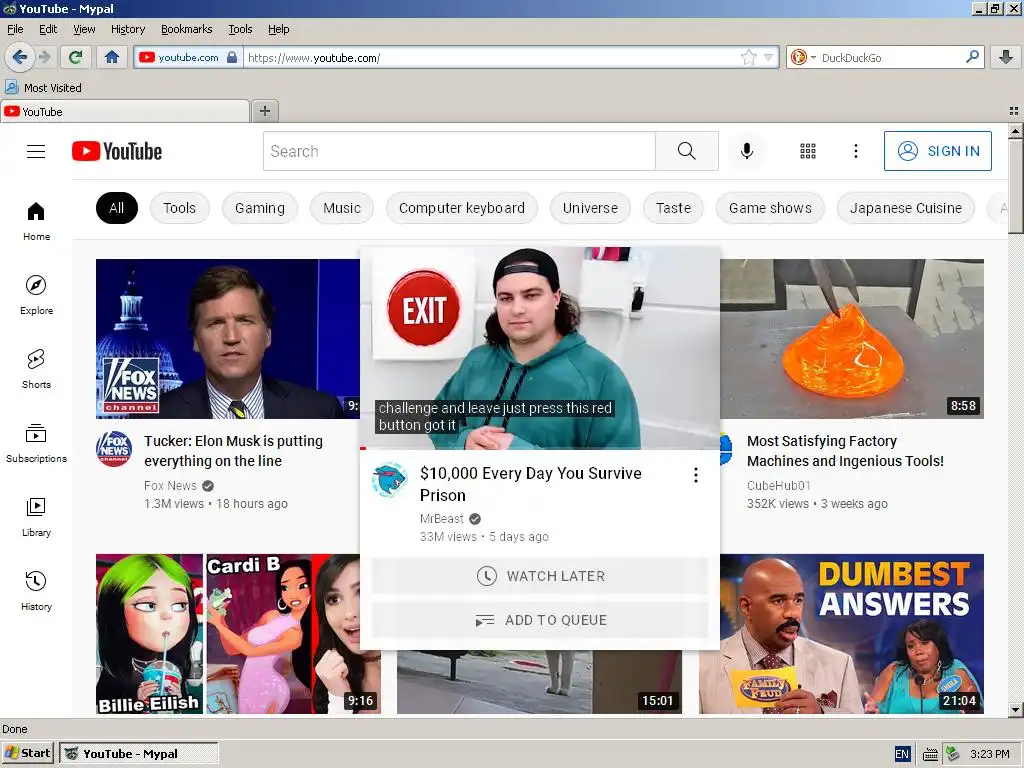Click the EN language indicator in the tray

click(902, 754)
